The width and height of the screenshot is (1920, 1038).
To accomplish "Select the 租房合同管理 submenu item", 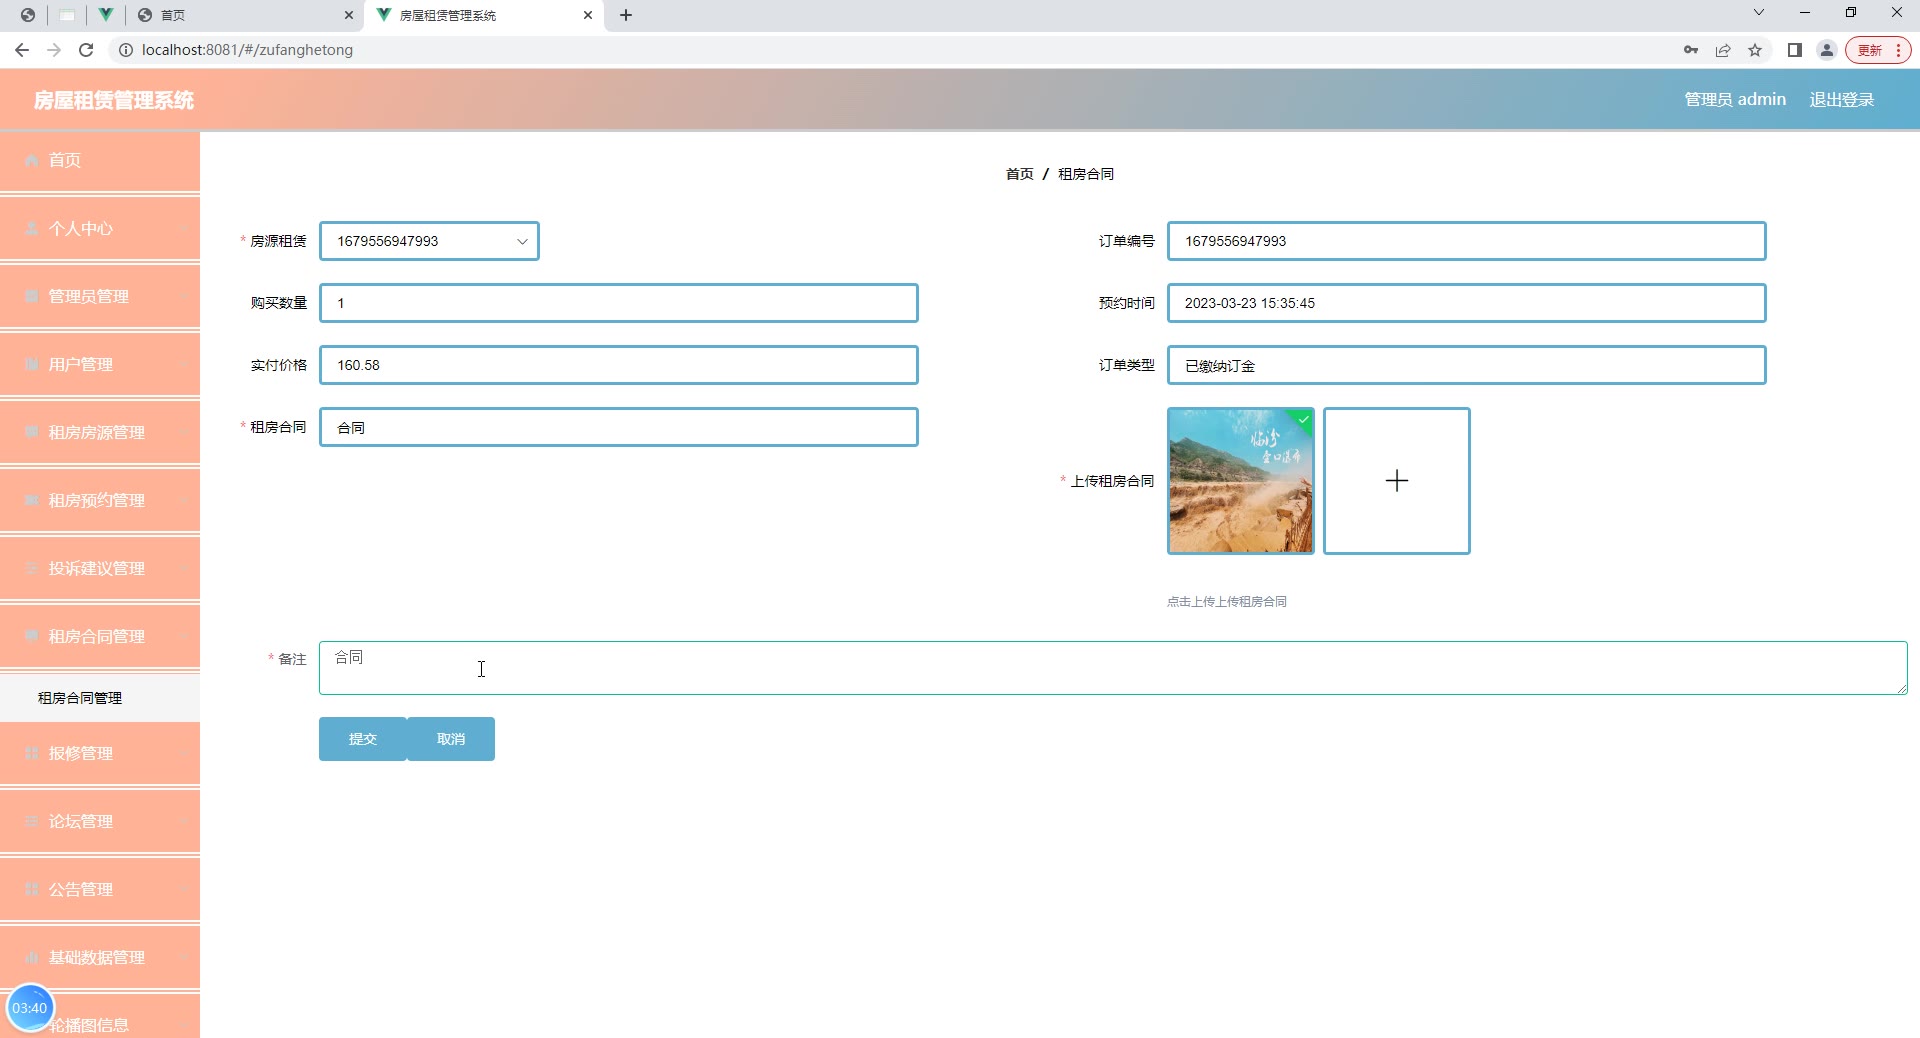I will tap(100, 698).
